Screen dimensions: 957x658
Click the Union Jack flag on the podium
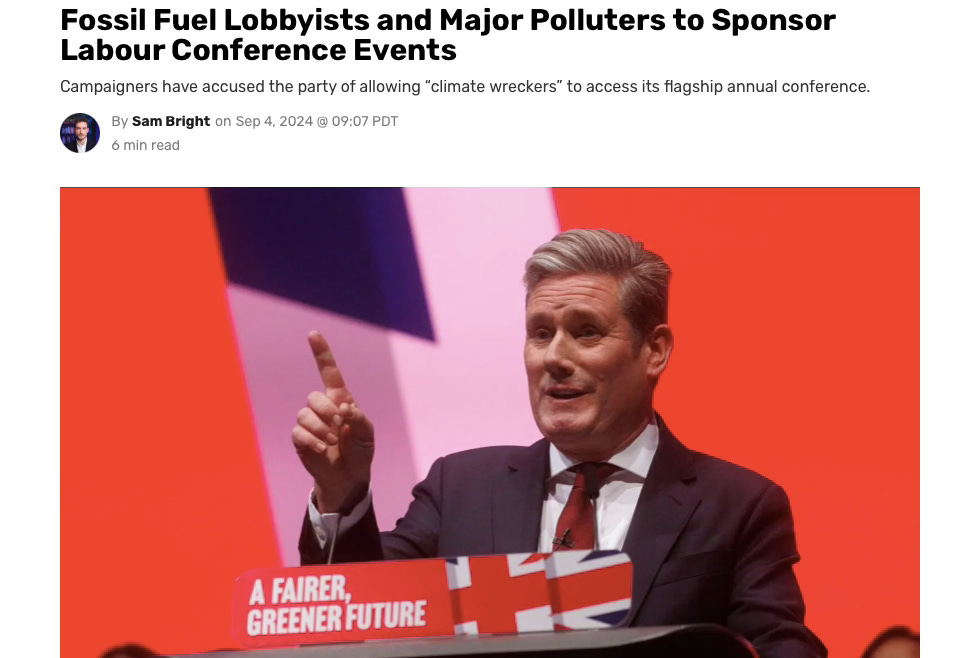[x=540, y=592]
